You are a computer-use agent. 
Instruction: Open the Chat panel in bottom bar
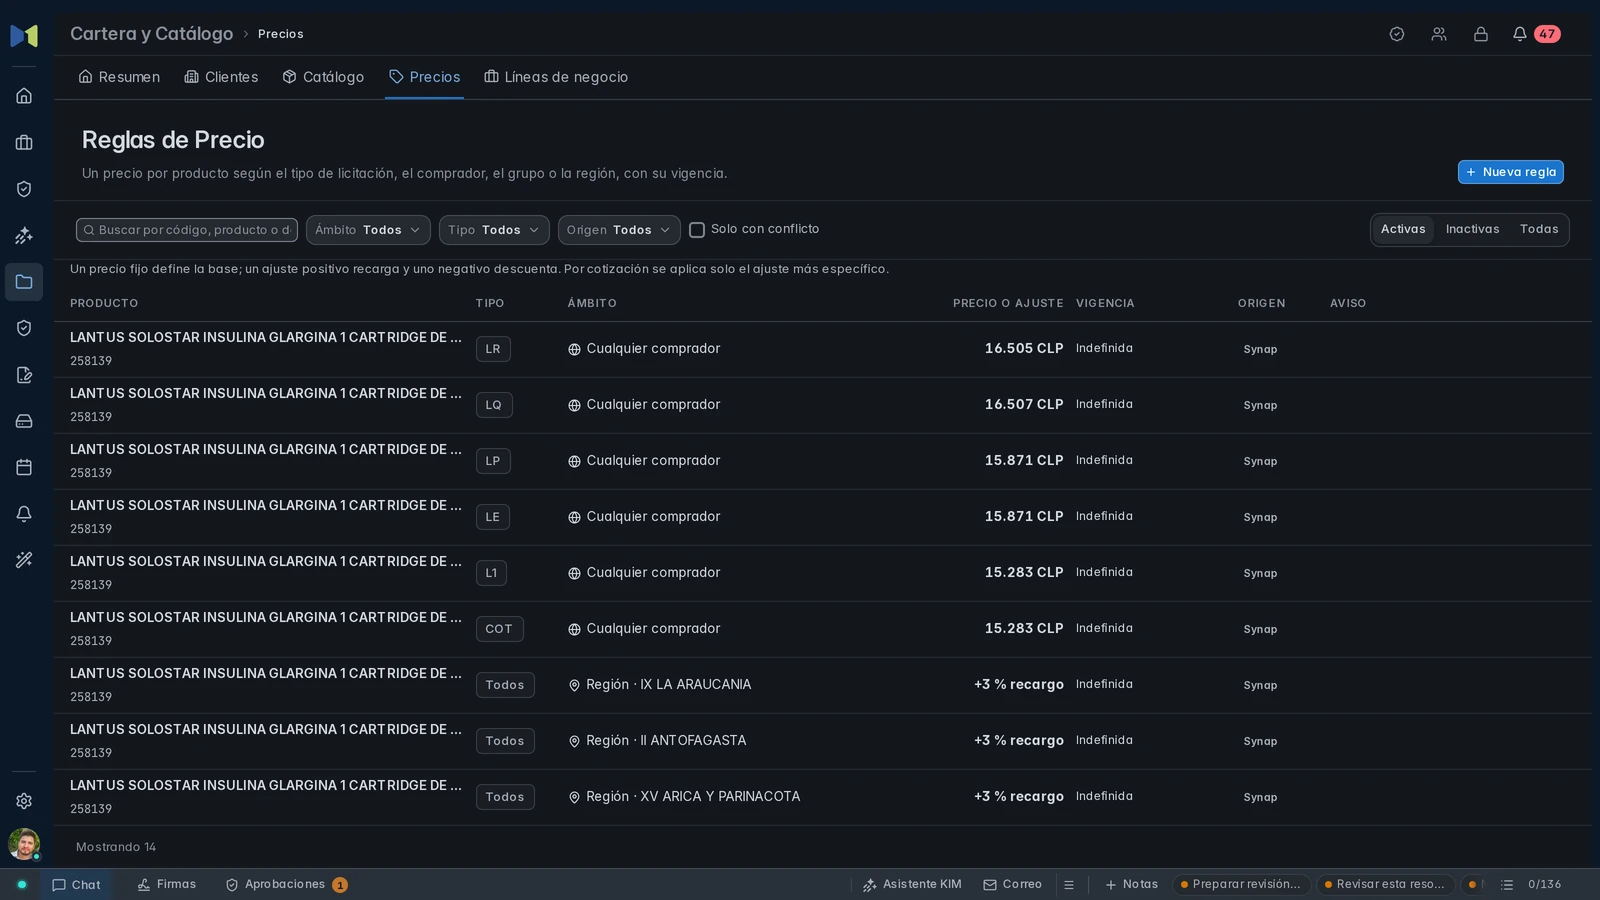click(76, 885)
